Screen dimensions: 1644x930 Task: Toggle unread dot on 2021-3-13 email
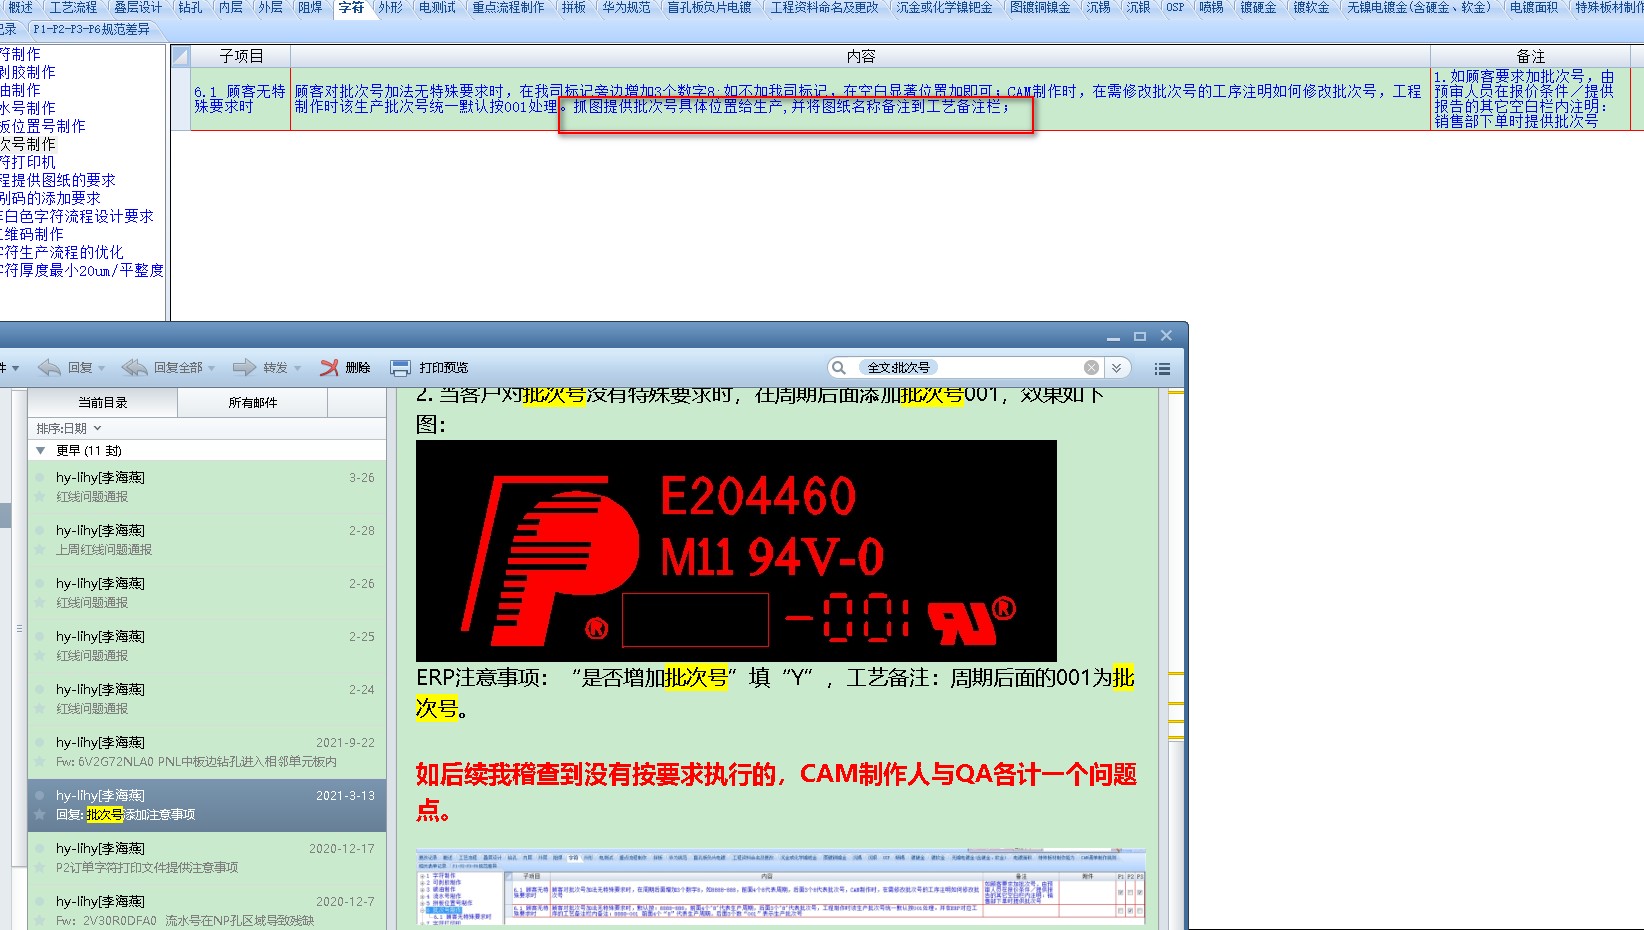click(40, 796)
